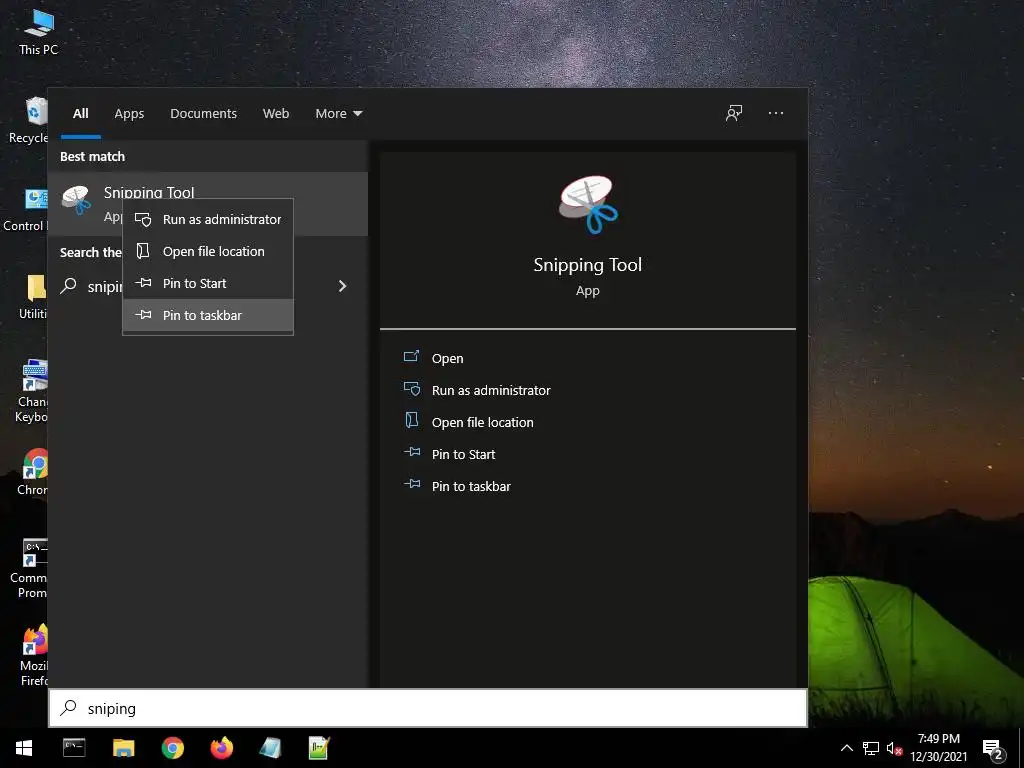Expand the More dropdown filter

338,114
